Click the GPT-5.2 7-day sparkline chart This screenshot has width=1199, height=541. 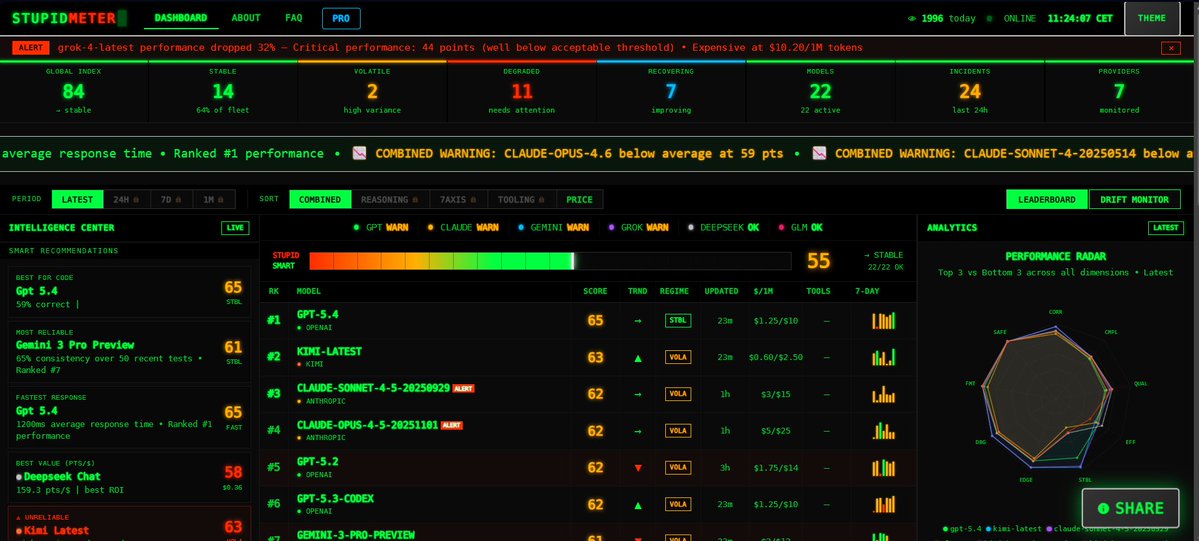883,468
